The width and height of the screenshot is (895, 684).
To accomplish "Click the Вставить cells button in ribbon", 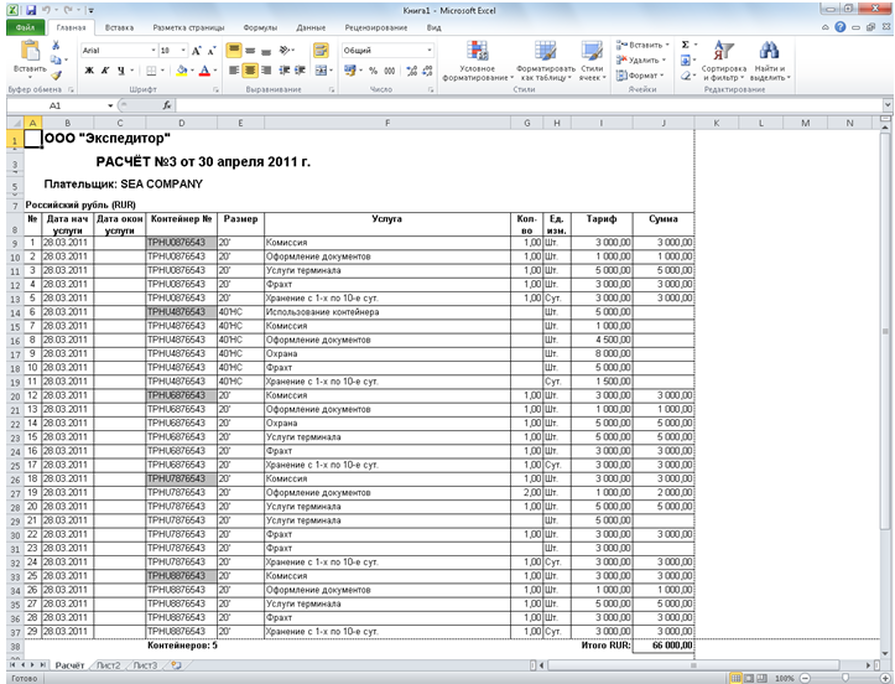I will coord(642,45).
